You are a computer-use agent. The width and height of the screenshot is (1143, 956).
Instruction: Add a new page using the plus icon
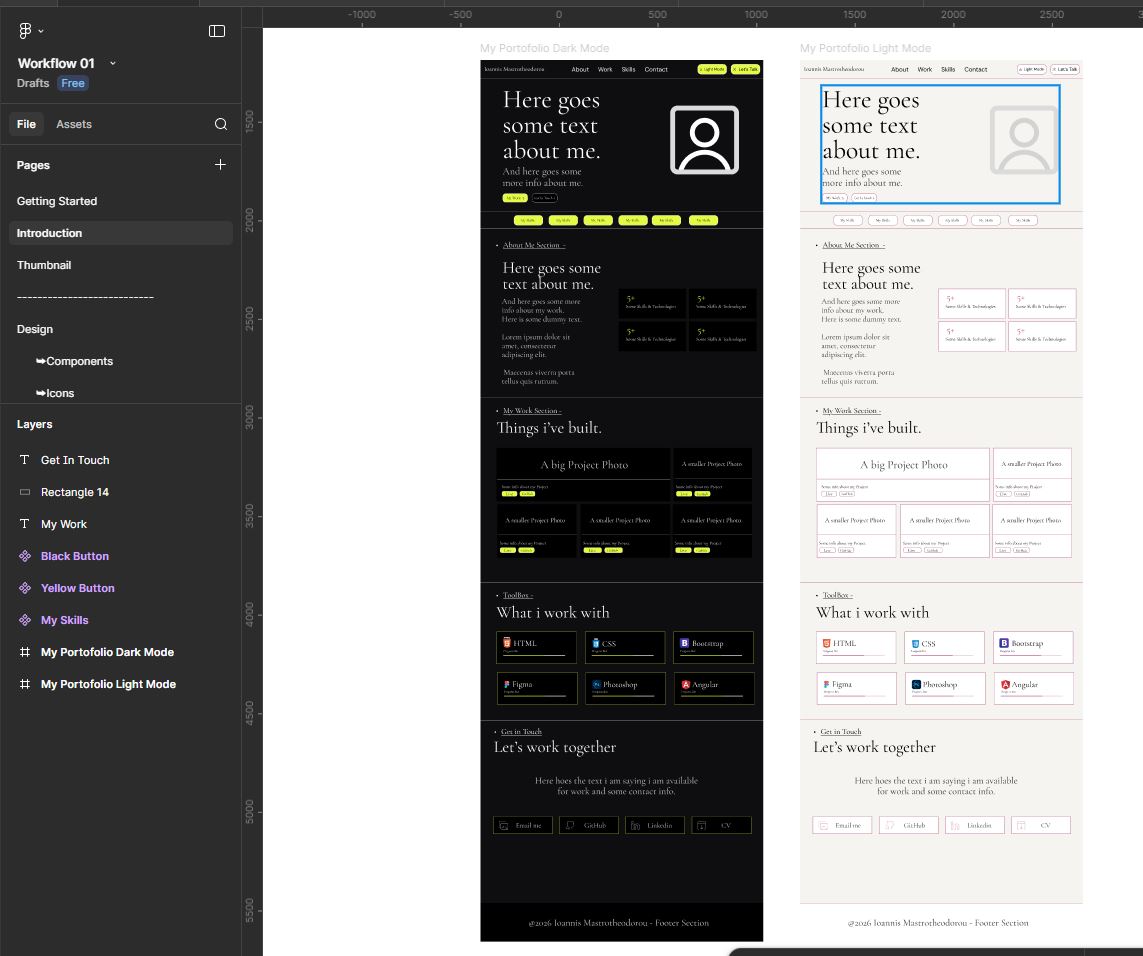pyautogui.click(x=220, y=165)
